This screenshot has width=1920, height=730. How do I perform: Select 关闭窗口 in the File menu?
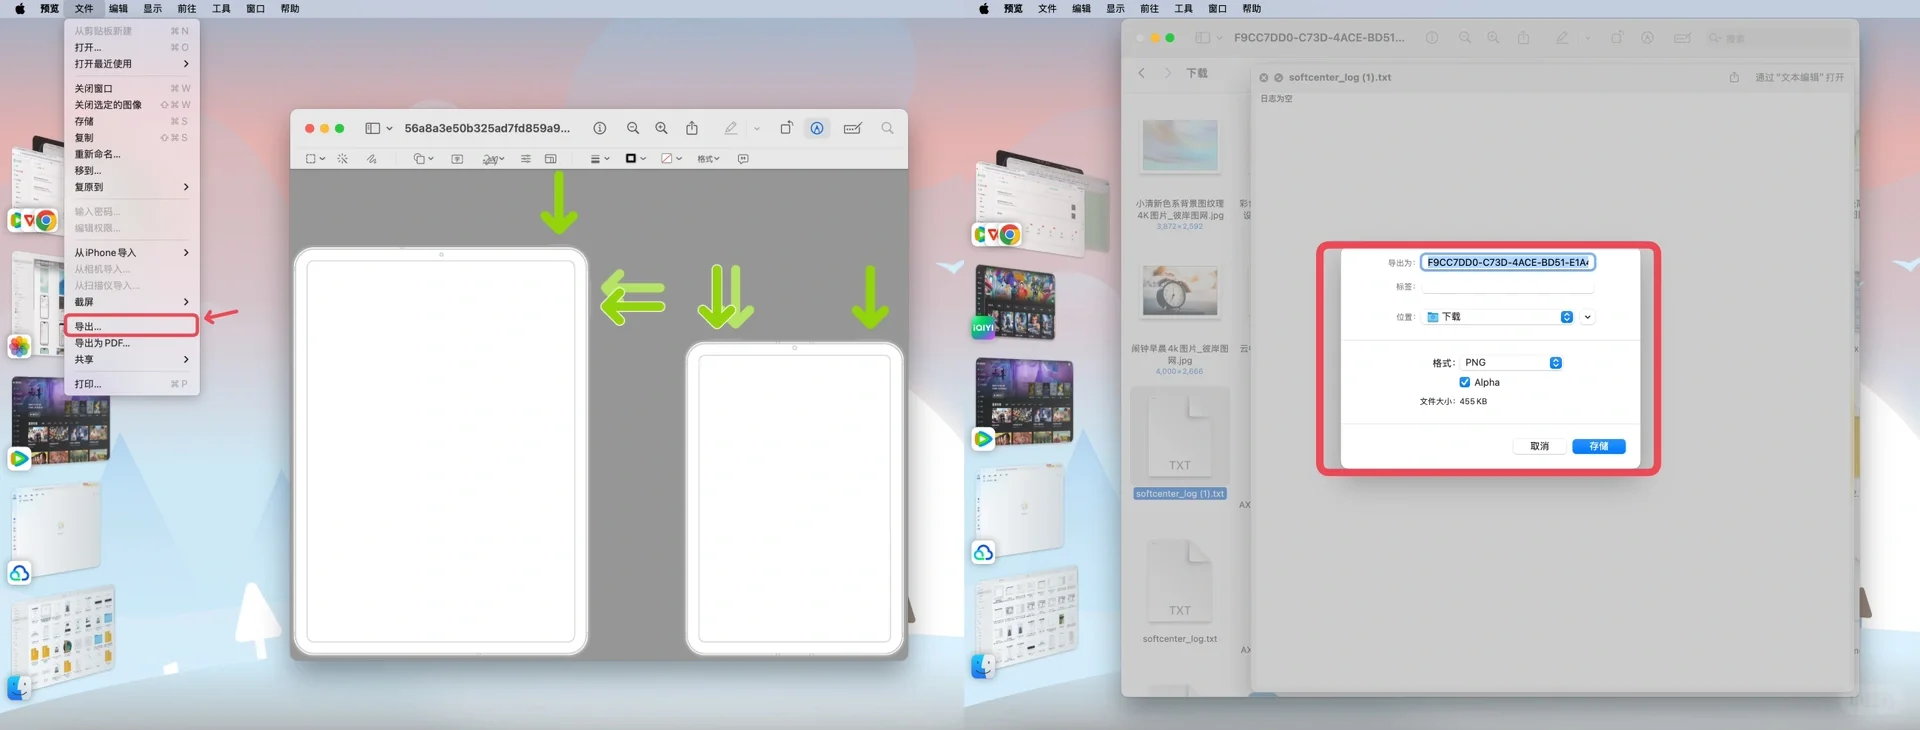click(132, 88)
